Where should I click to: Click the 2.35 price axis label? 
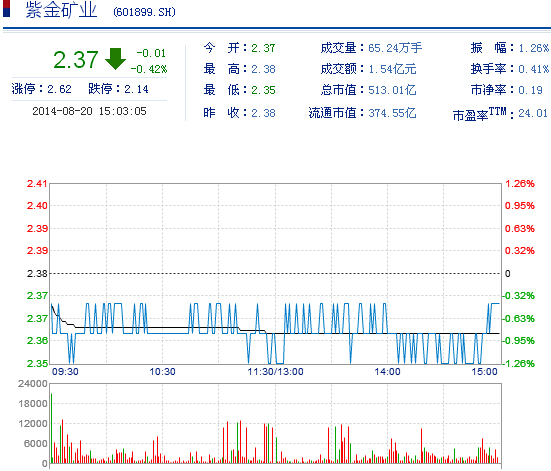tap(37, 363)
